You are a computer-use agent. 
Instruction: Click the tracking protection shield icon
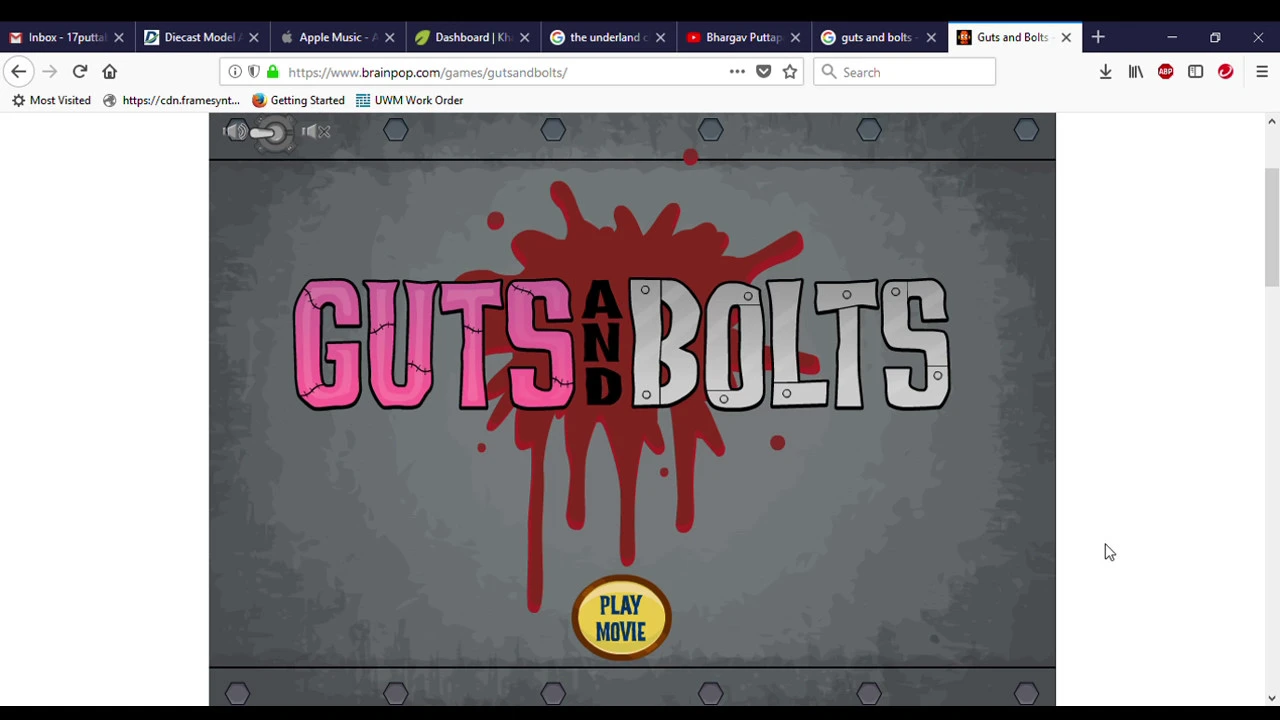(253, 72)
